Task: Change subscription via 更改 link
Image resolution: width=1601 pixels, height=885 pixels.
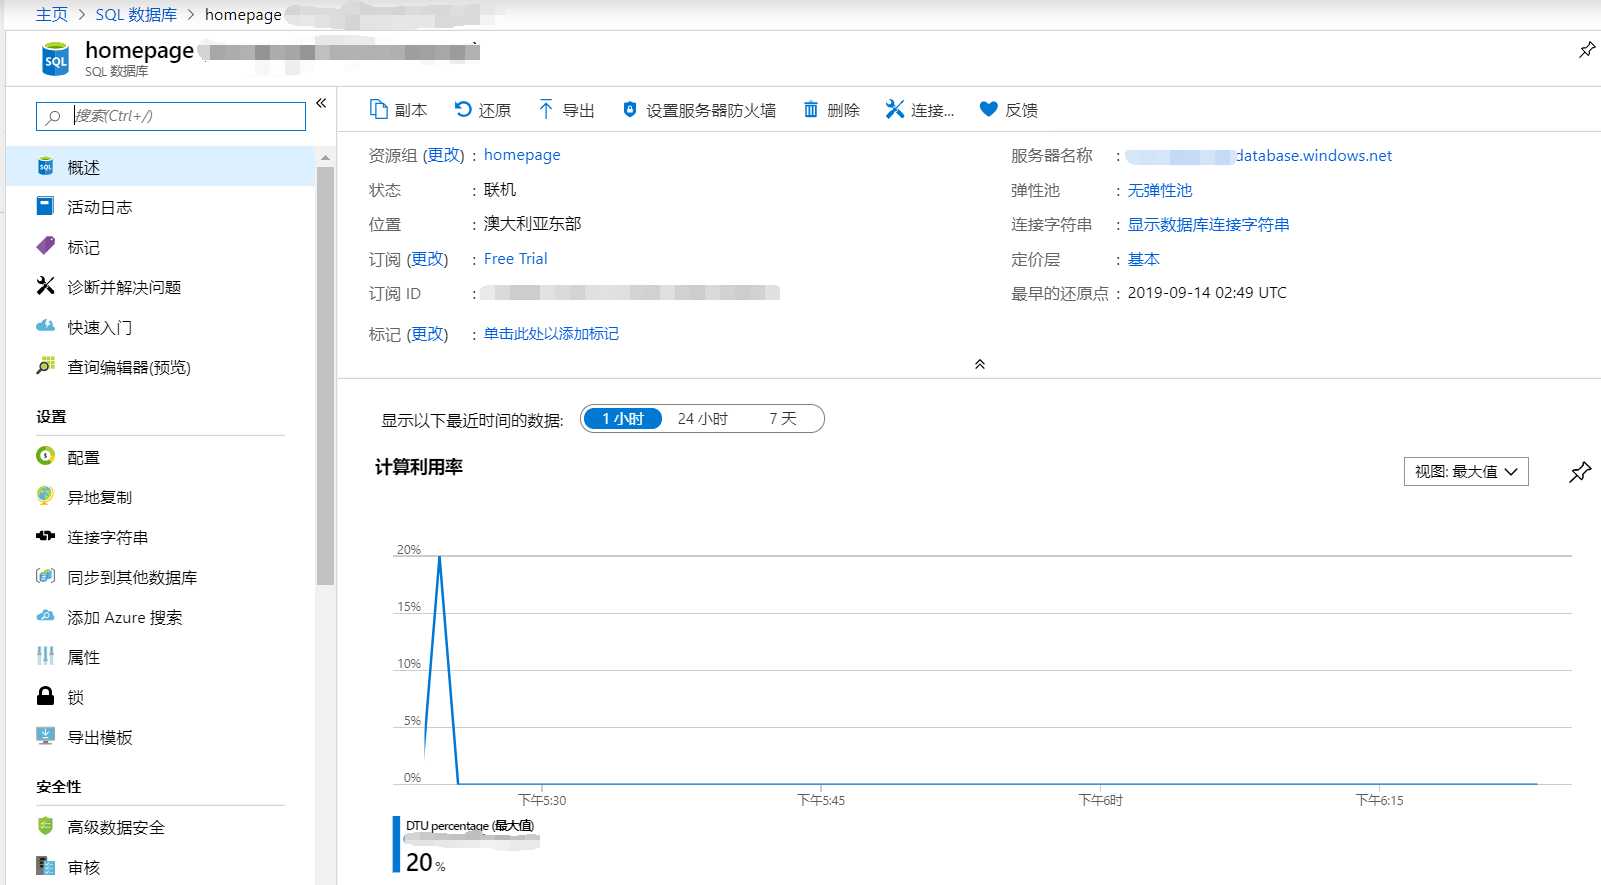Action: pos(428,259)
